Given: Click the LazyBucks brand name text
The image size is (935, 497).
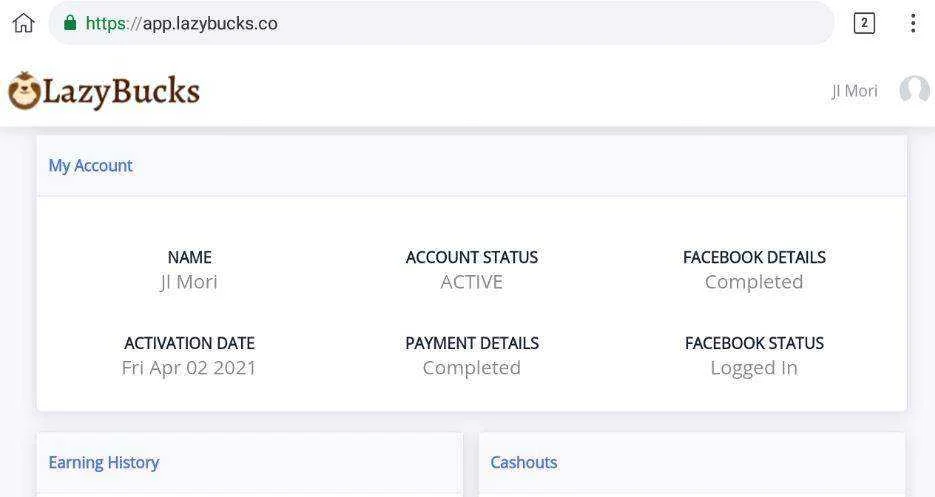Looking at the screenshot, I should (121, 92).
